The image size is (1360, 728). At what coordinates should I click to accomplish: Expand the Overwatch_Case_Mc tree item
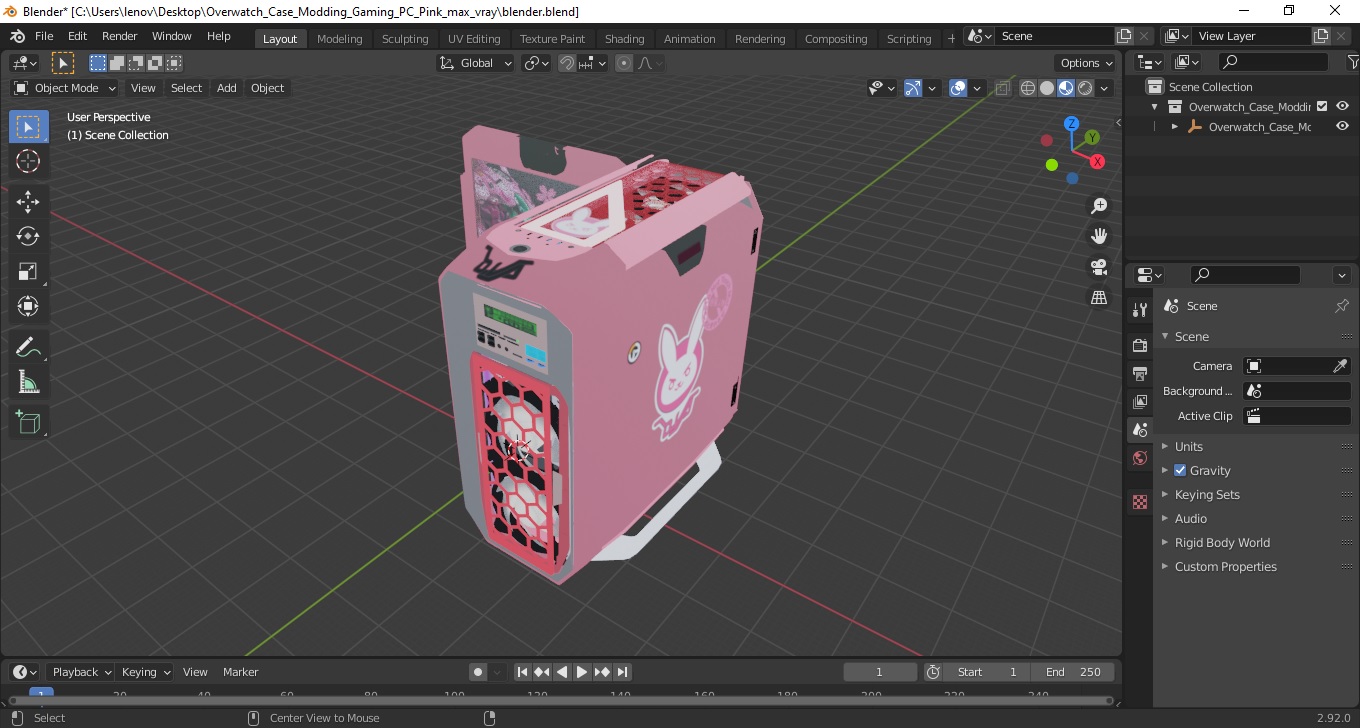[x=1175, y=127]
